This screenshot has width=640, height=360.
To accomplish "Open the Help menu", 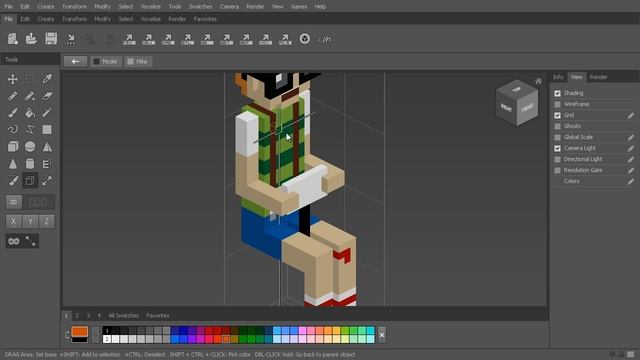I will [320, 7].
